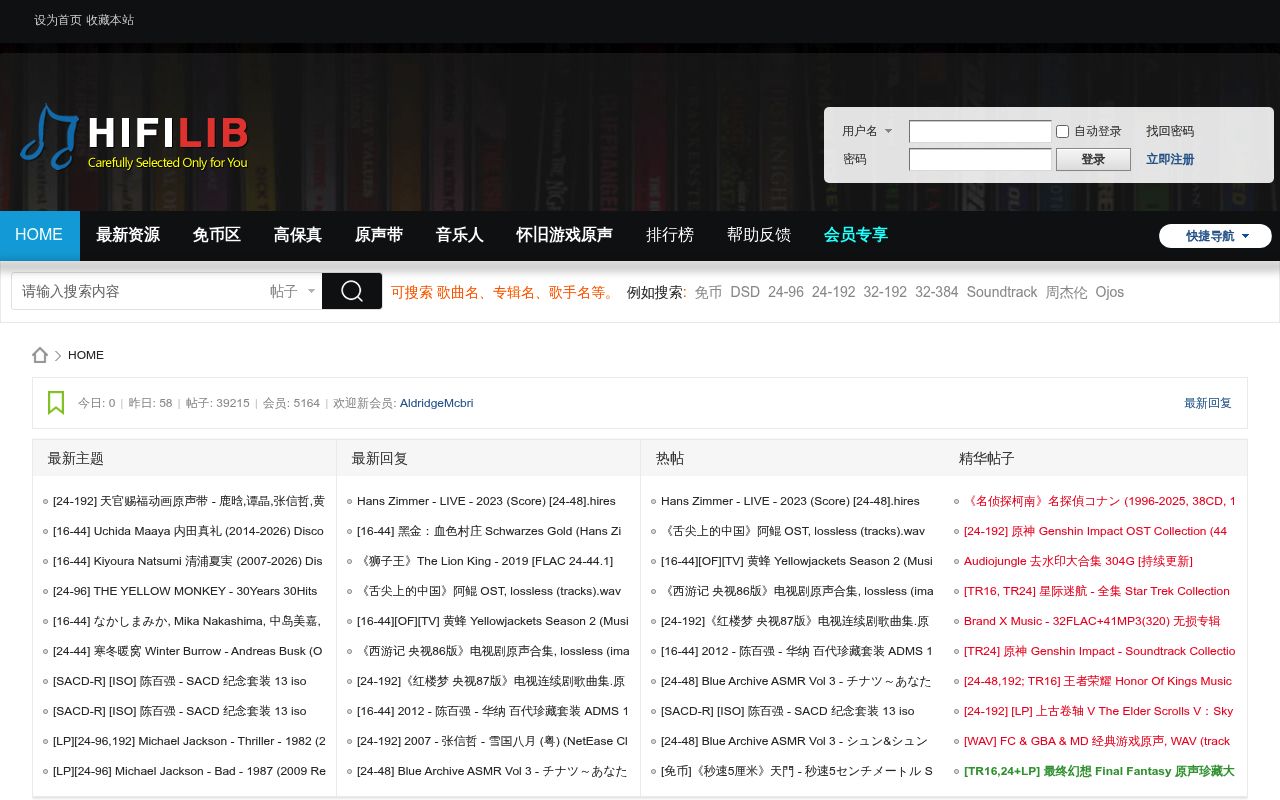Expand the 快捷导航 quick navigation menu

pos(1215,236)
